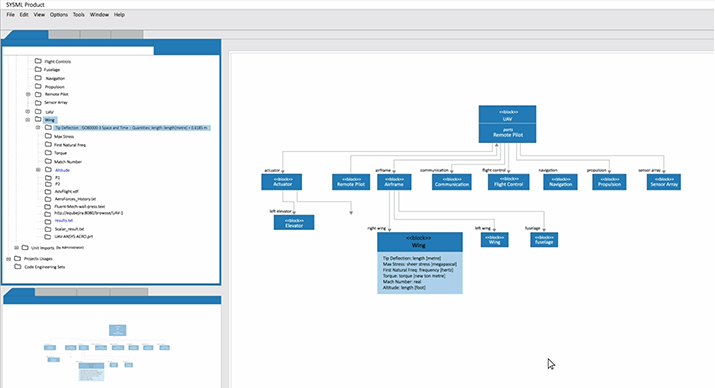Screen dimensions: 715x388
Task: Click the Torque folder icon
Action: [x=48, y=153]
